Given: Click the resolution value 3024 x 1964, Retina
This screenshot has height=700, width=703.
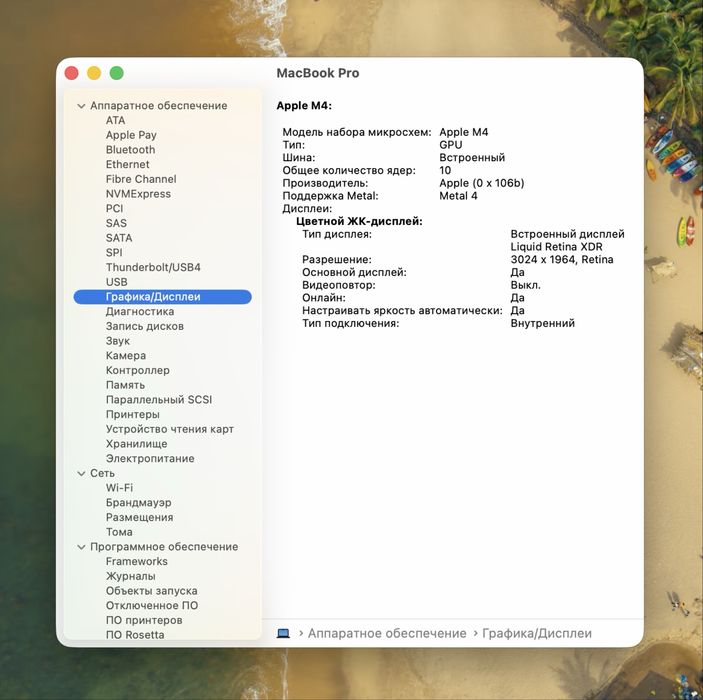Looking at the screenshot, I should click(561, 260).
